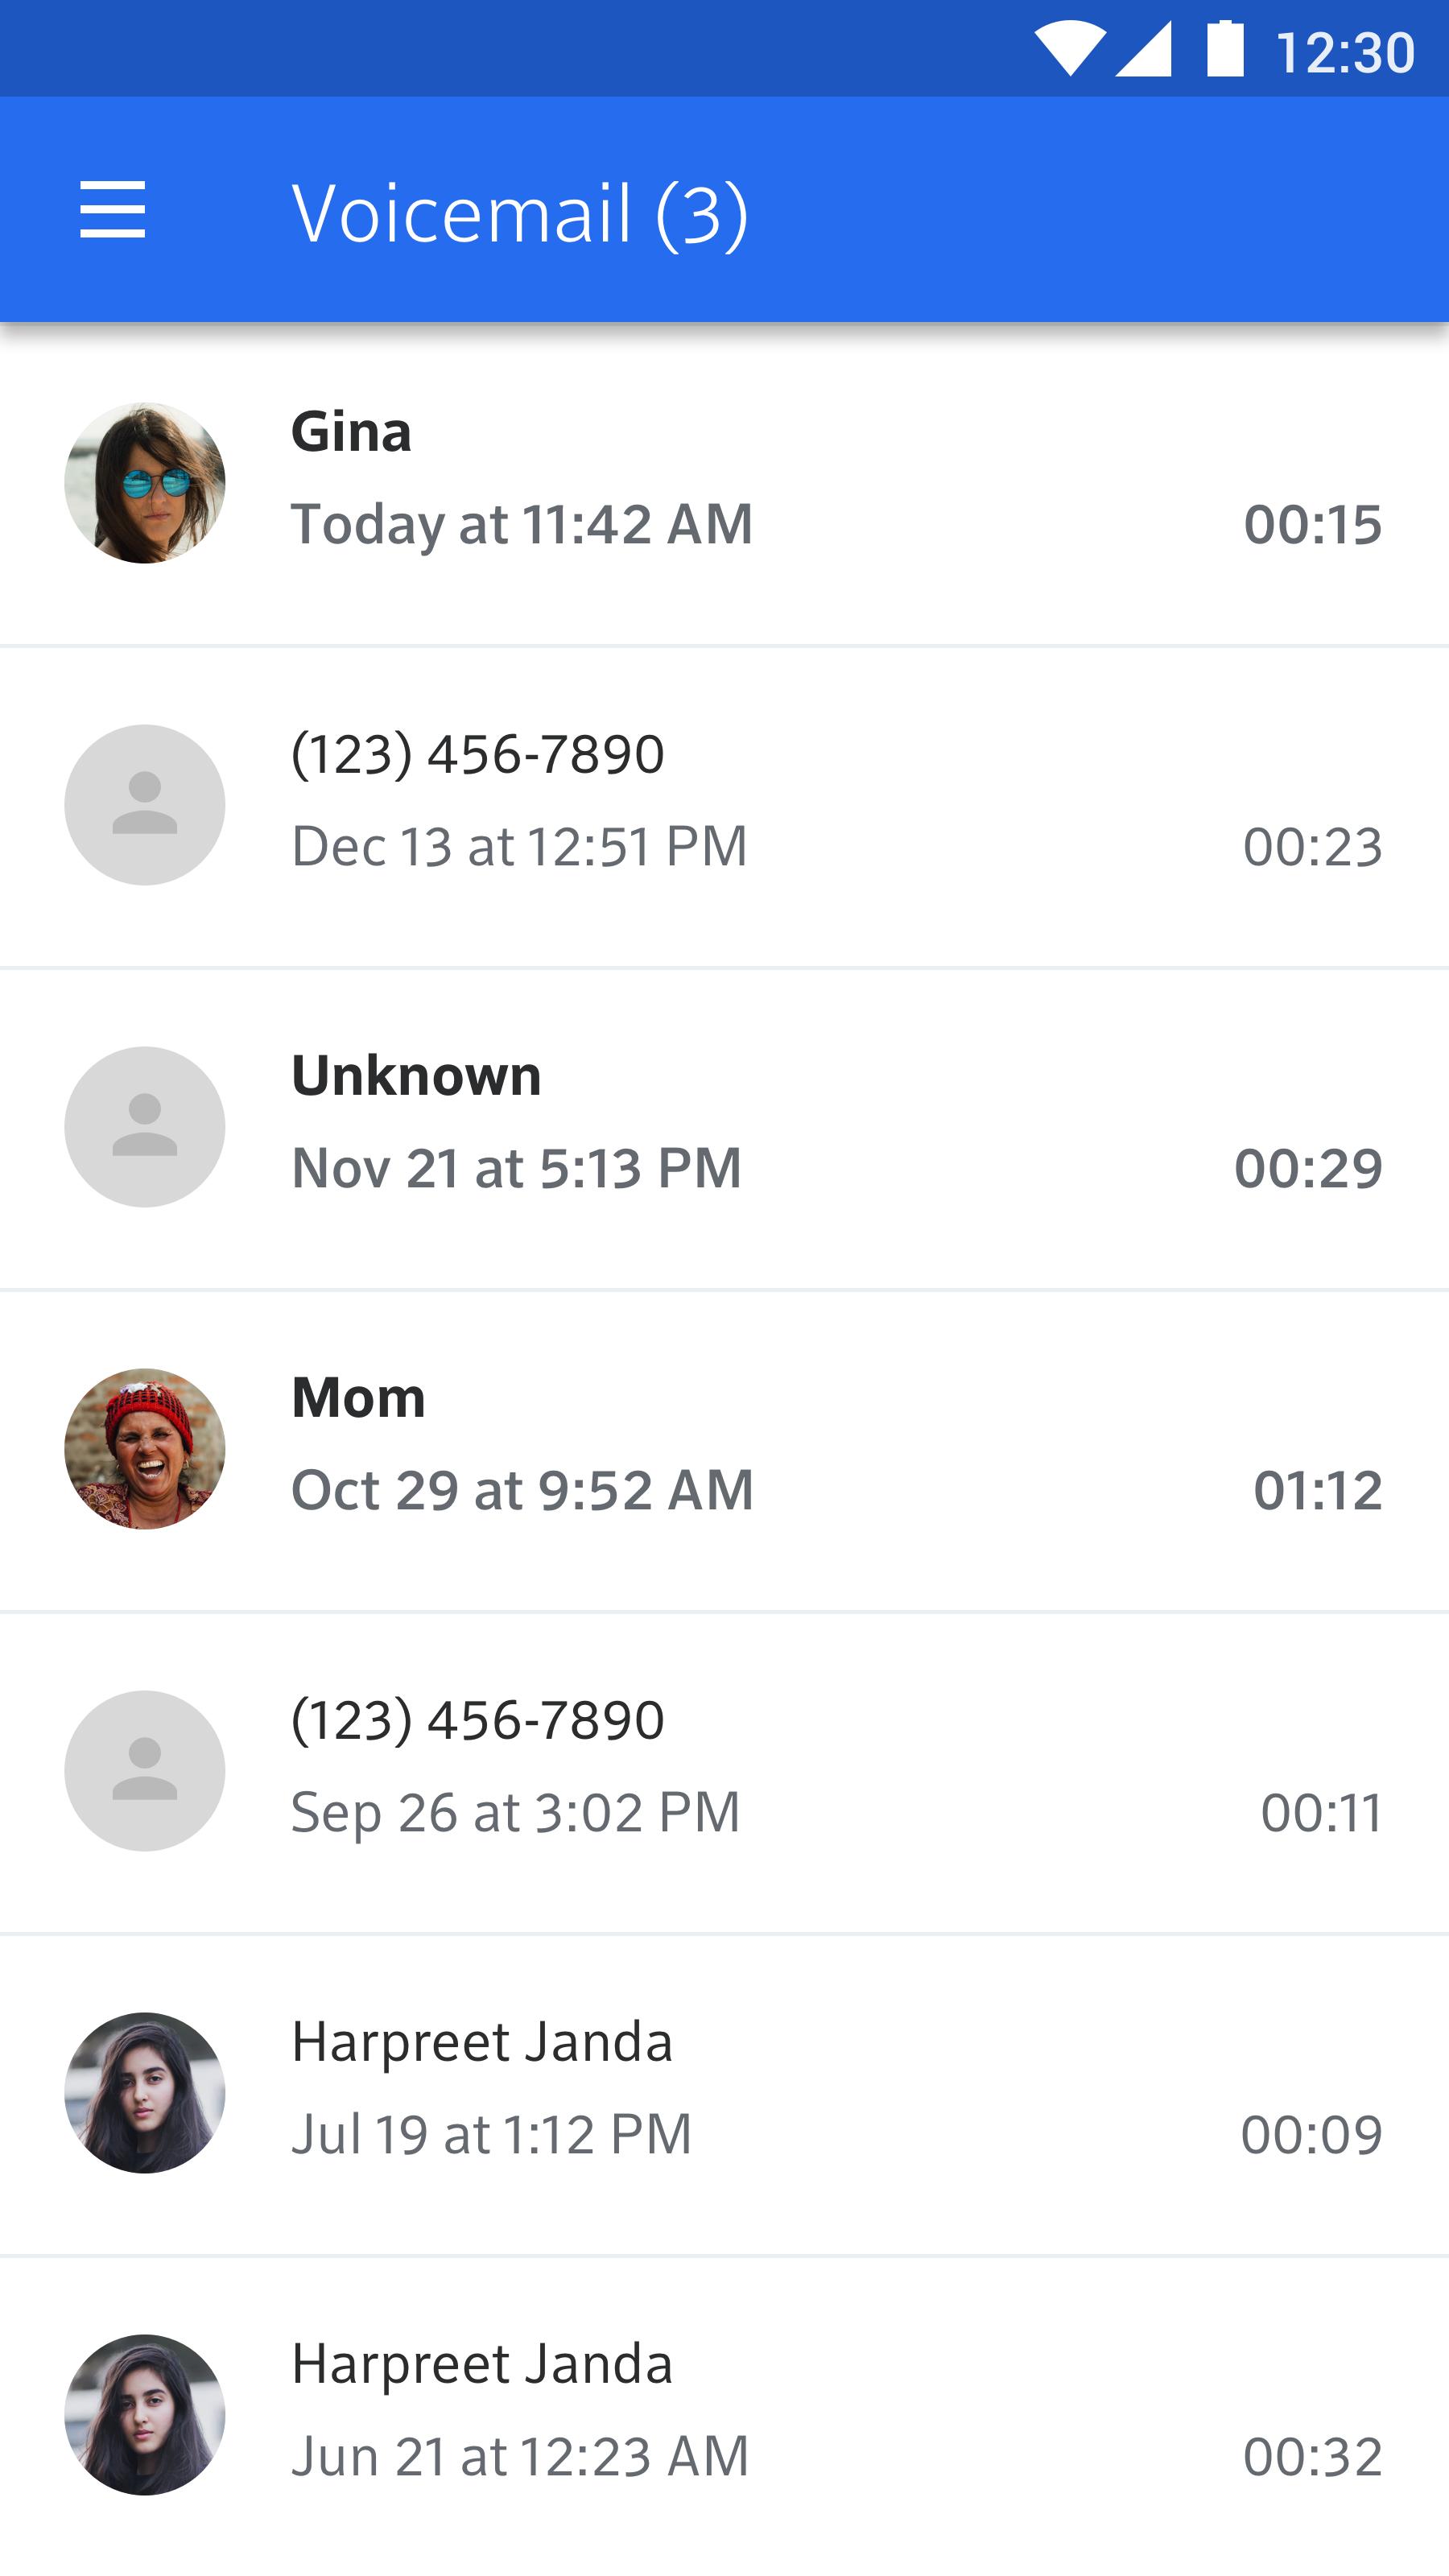Tap Mom's contact avatar

[145, 1449]
